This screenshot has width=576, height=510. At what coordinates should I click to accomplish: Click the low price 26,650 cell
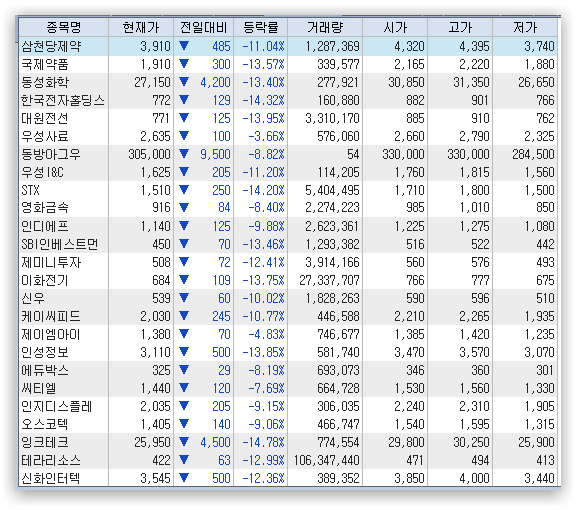(536, 82)
